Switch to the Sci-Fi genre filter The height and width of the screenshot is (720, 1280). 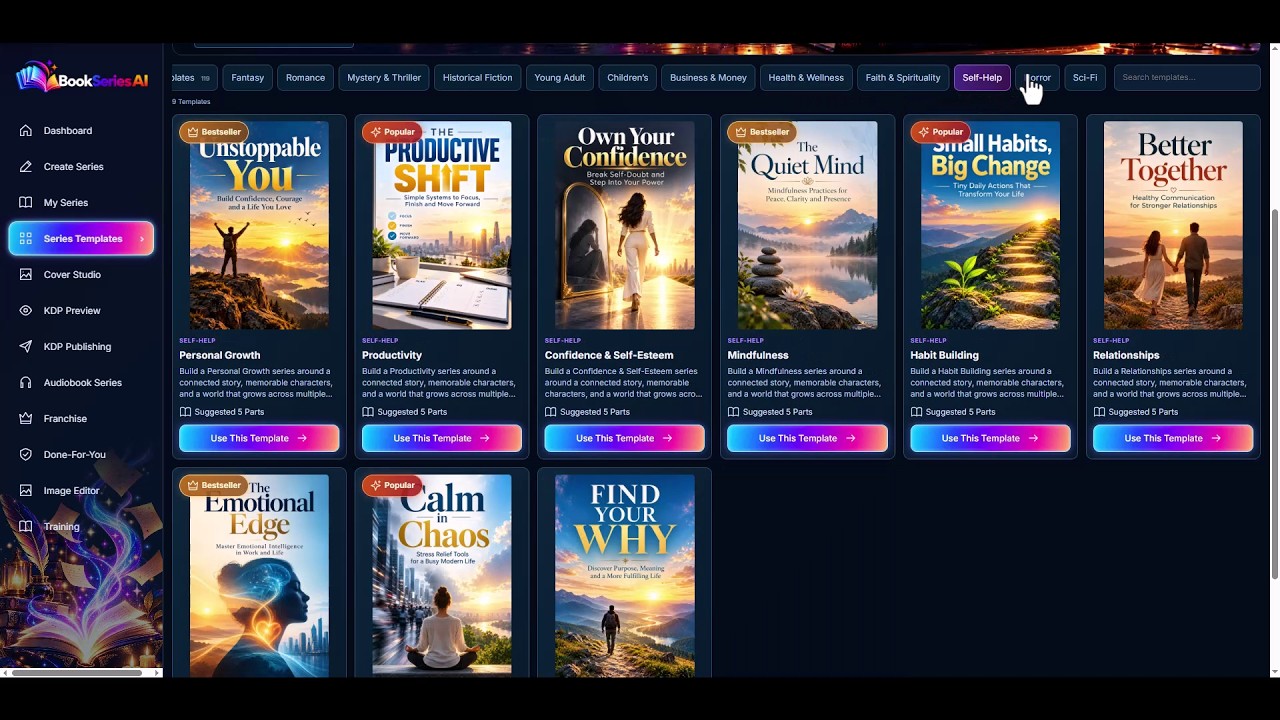(1085, 78)
